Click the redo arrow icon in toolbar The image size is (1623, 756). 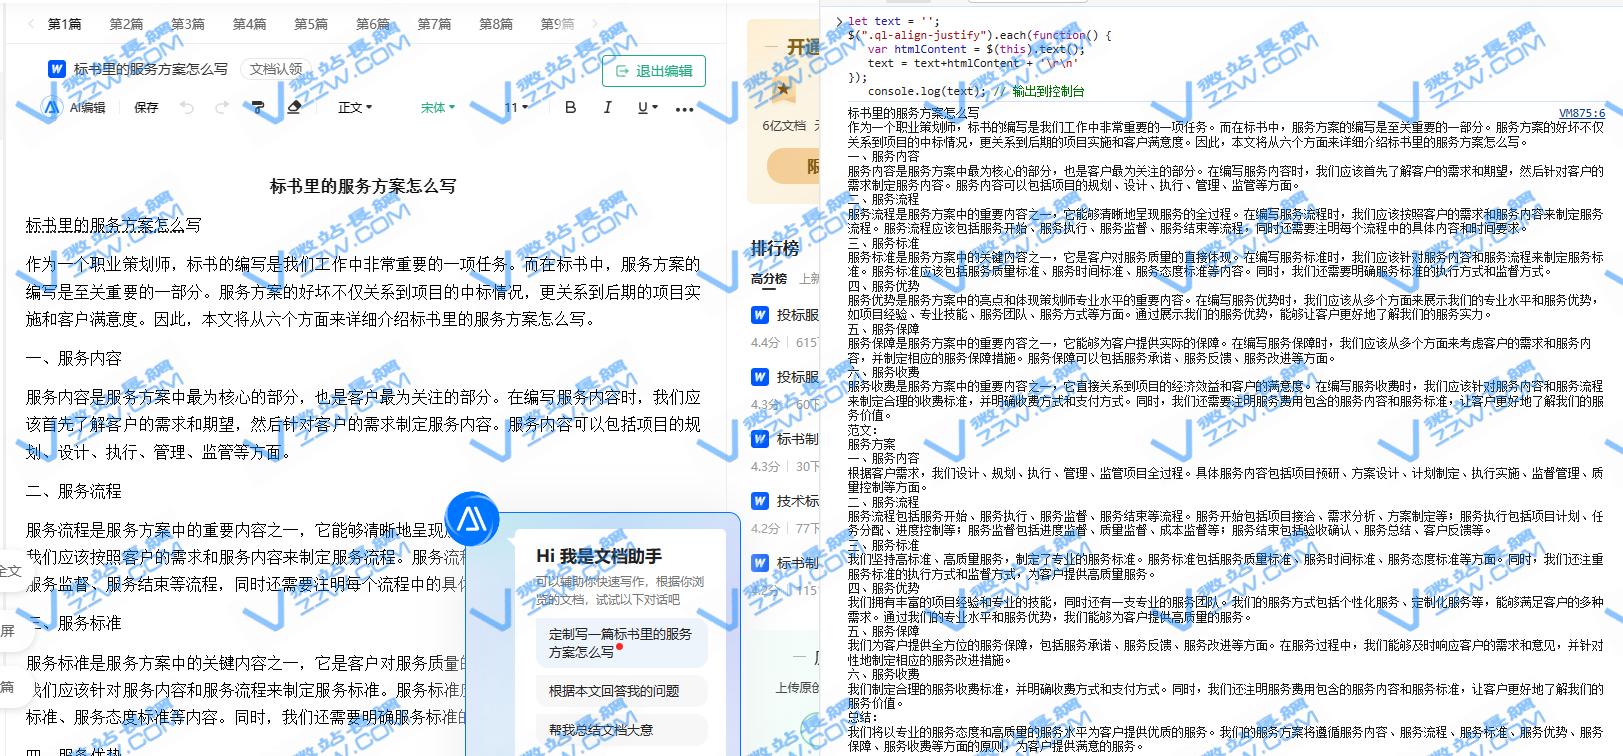tap(221, 107)
